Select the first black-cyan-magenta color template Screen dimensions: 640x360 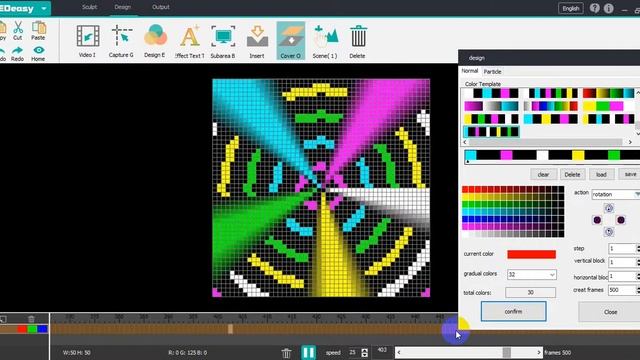point(491,93)
